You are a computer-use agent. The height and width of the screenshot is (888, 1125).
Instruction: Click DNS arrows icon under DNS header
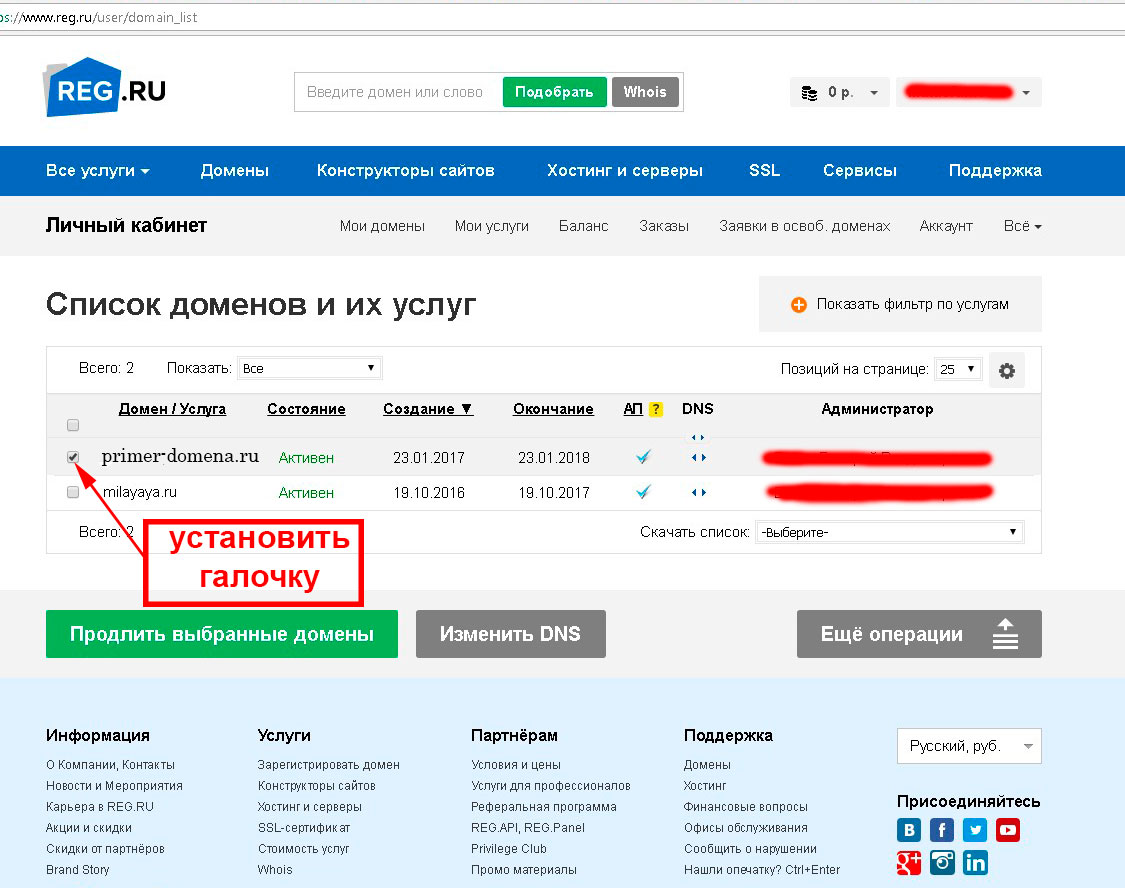click(x=698, y=437)
